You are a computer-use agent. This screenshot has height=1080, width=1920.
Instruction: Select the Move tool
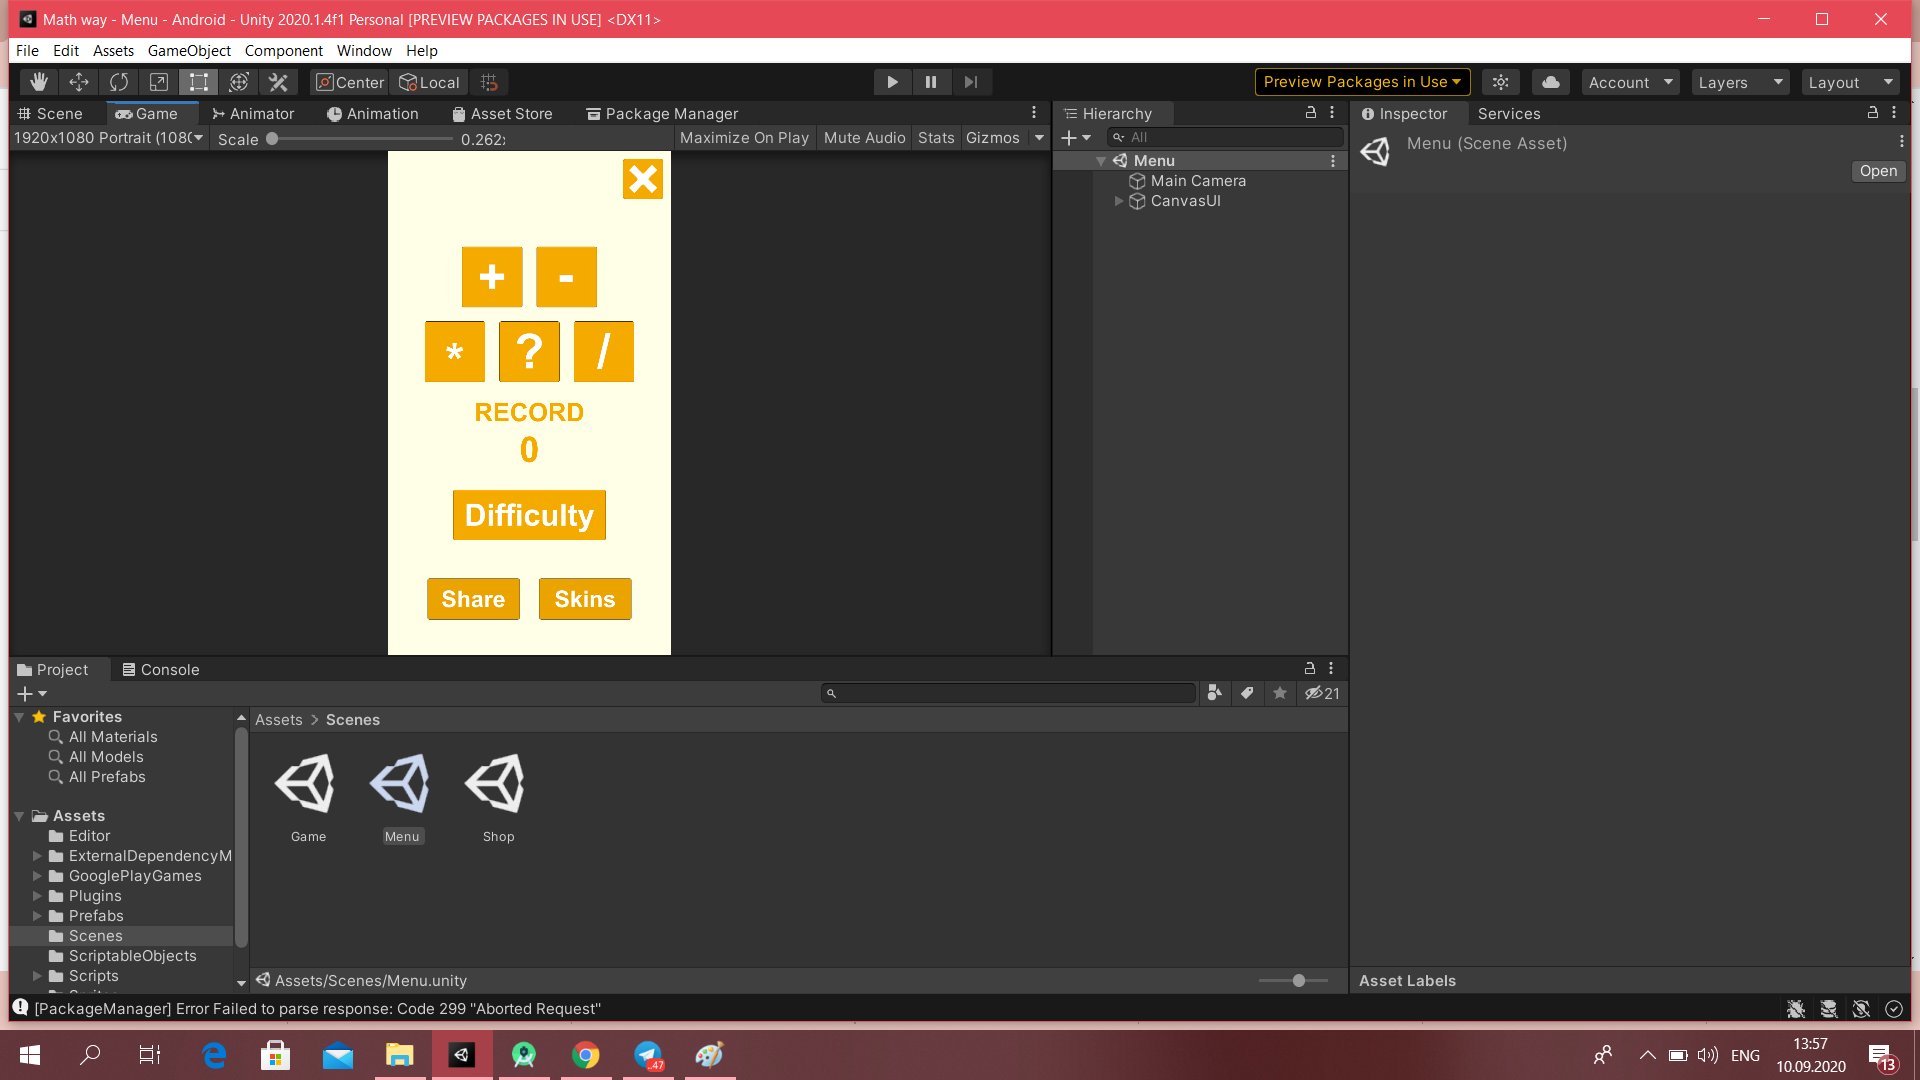click(x=79, y=82)
